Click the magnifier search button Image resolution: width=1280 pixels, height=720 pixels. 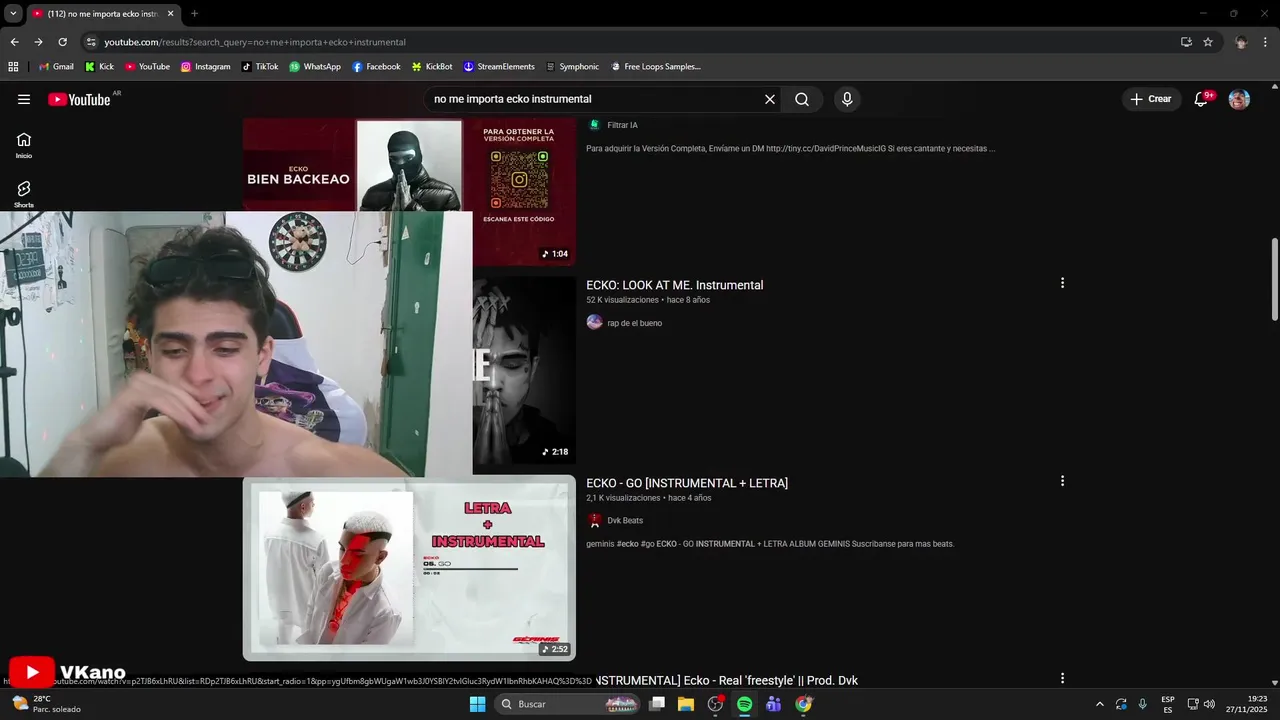(x=802, y=99)
